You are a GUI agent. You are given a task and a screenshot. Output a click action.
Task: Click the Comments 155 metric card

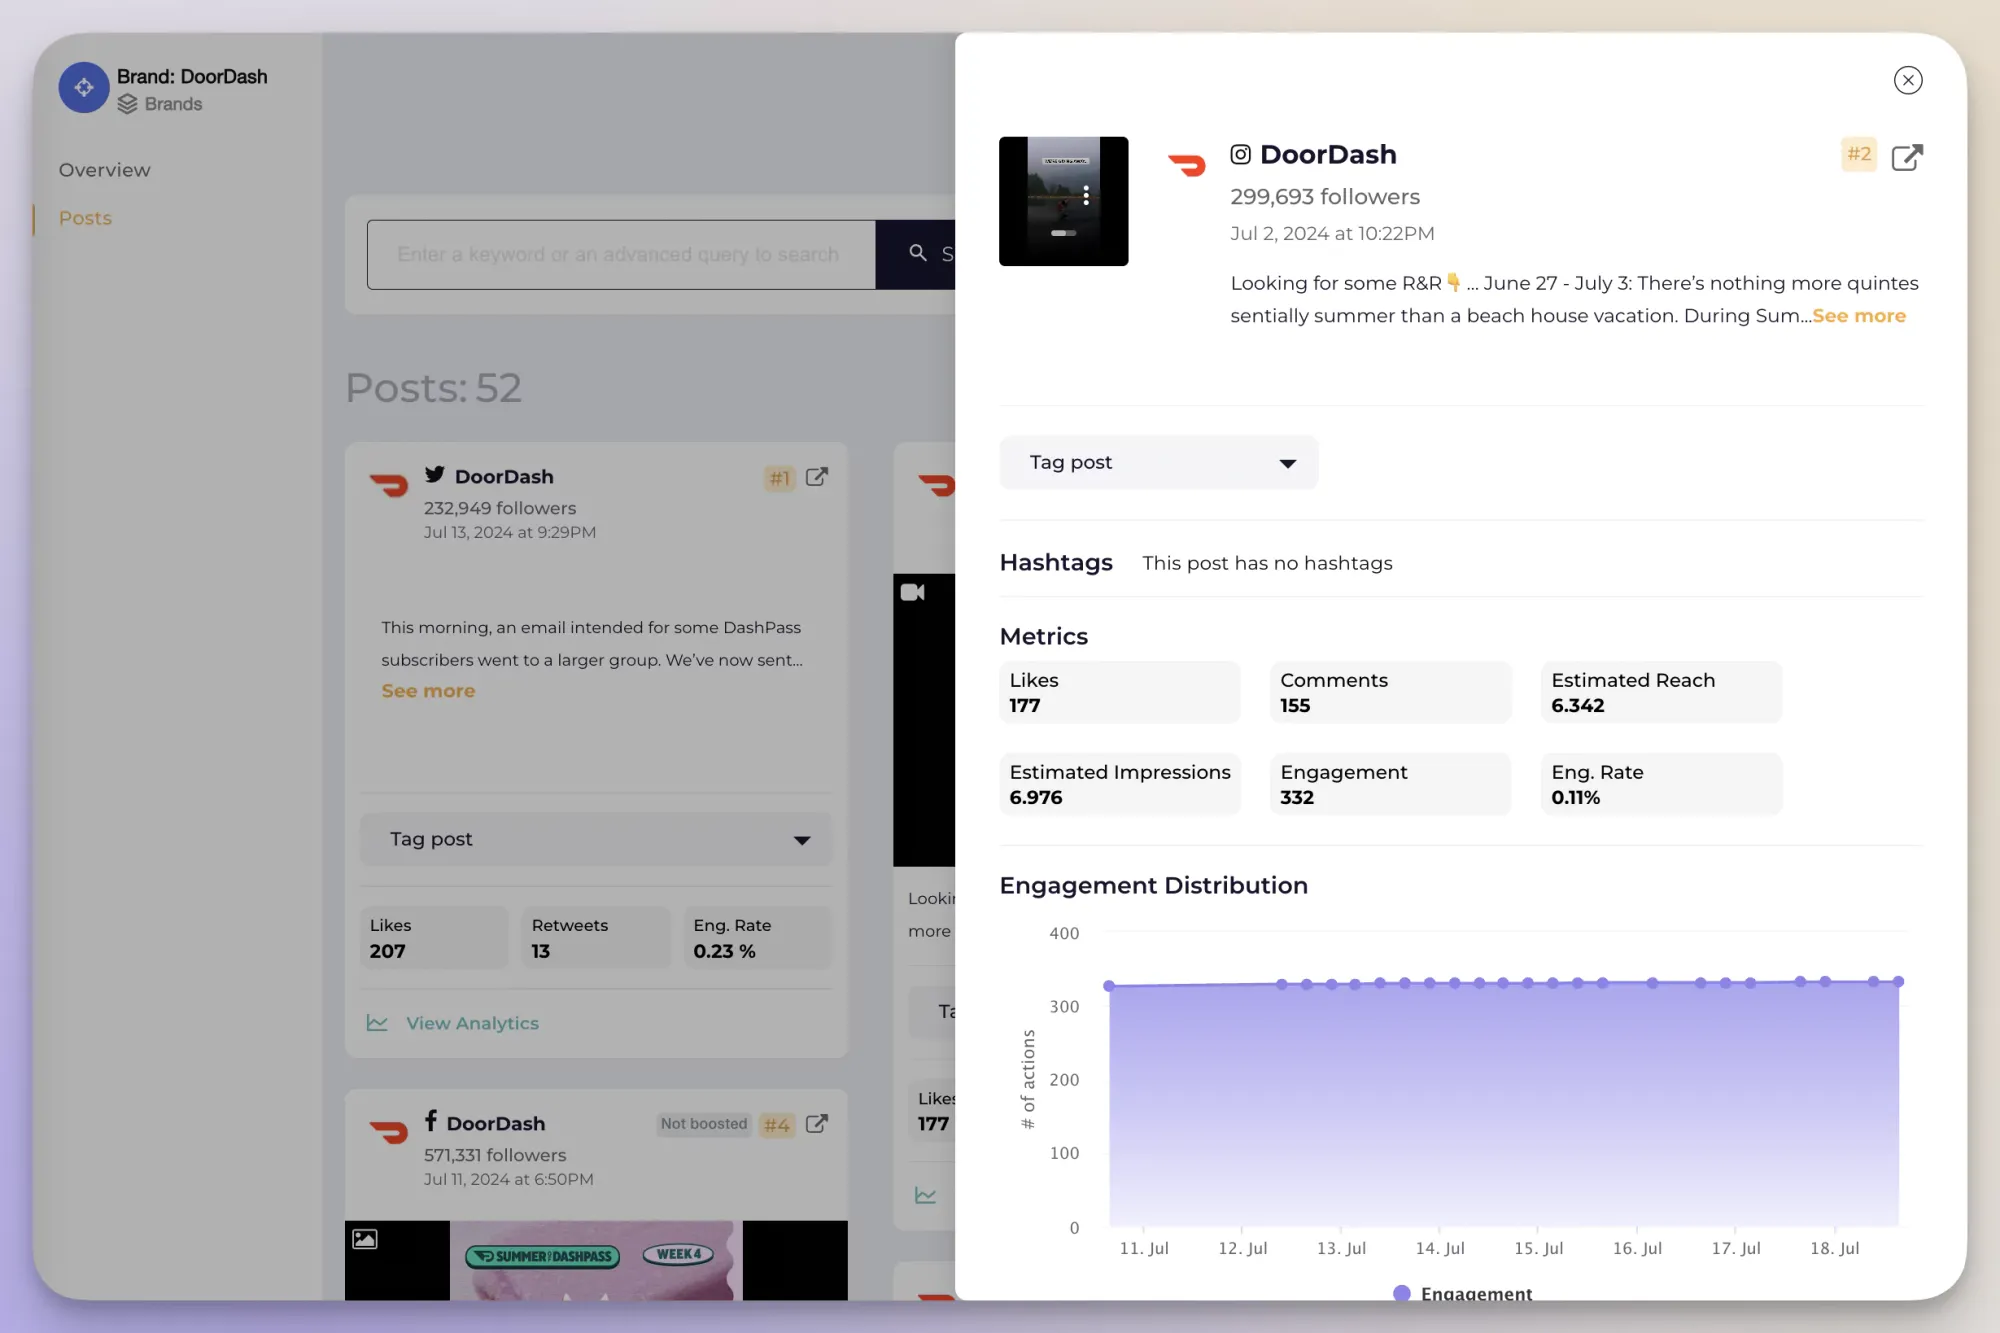click(x=1390, y=692)
